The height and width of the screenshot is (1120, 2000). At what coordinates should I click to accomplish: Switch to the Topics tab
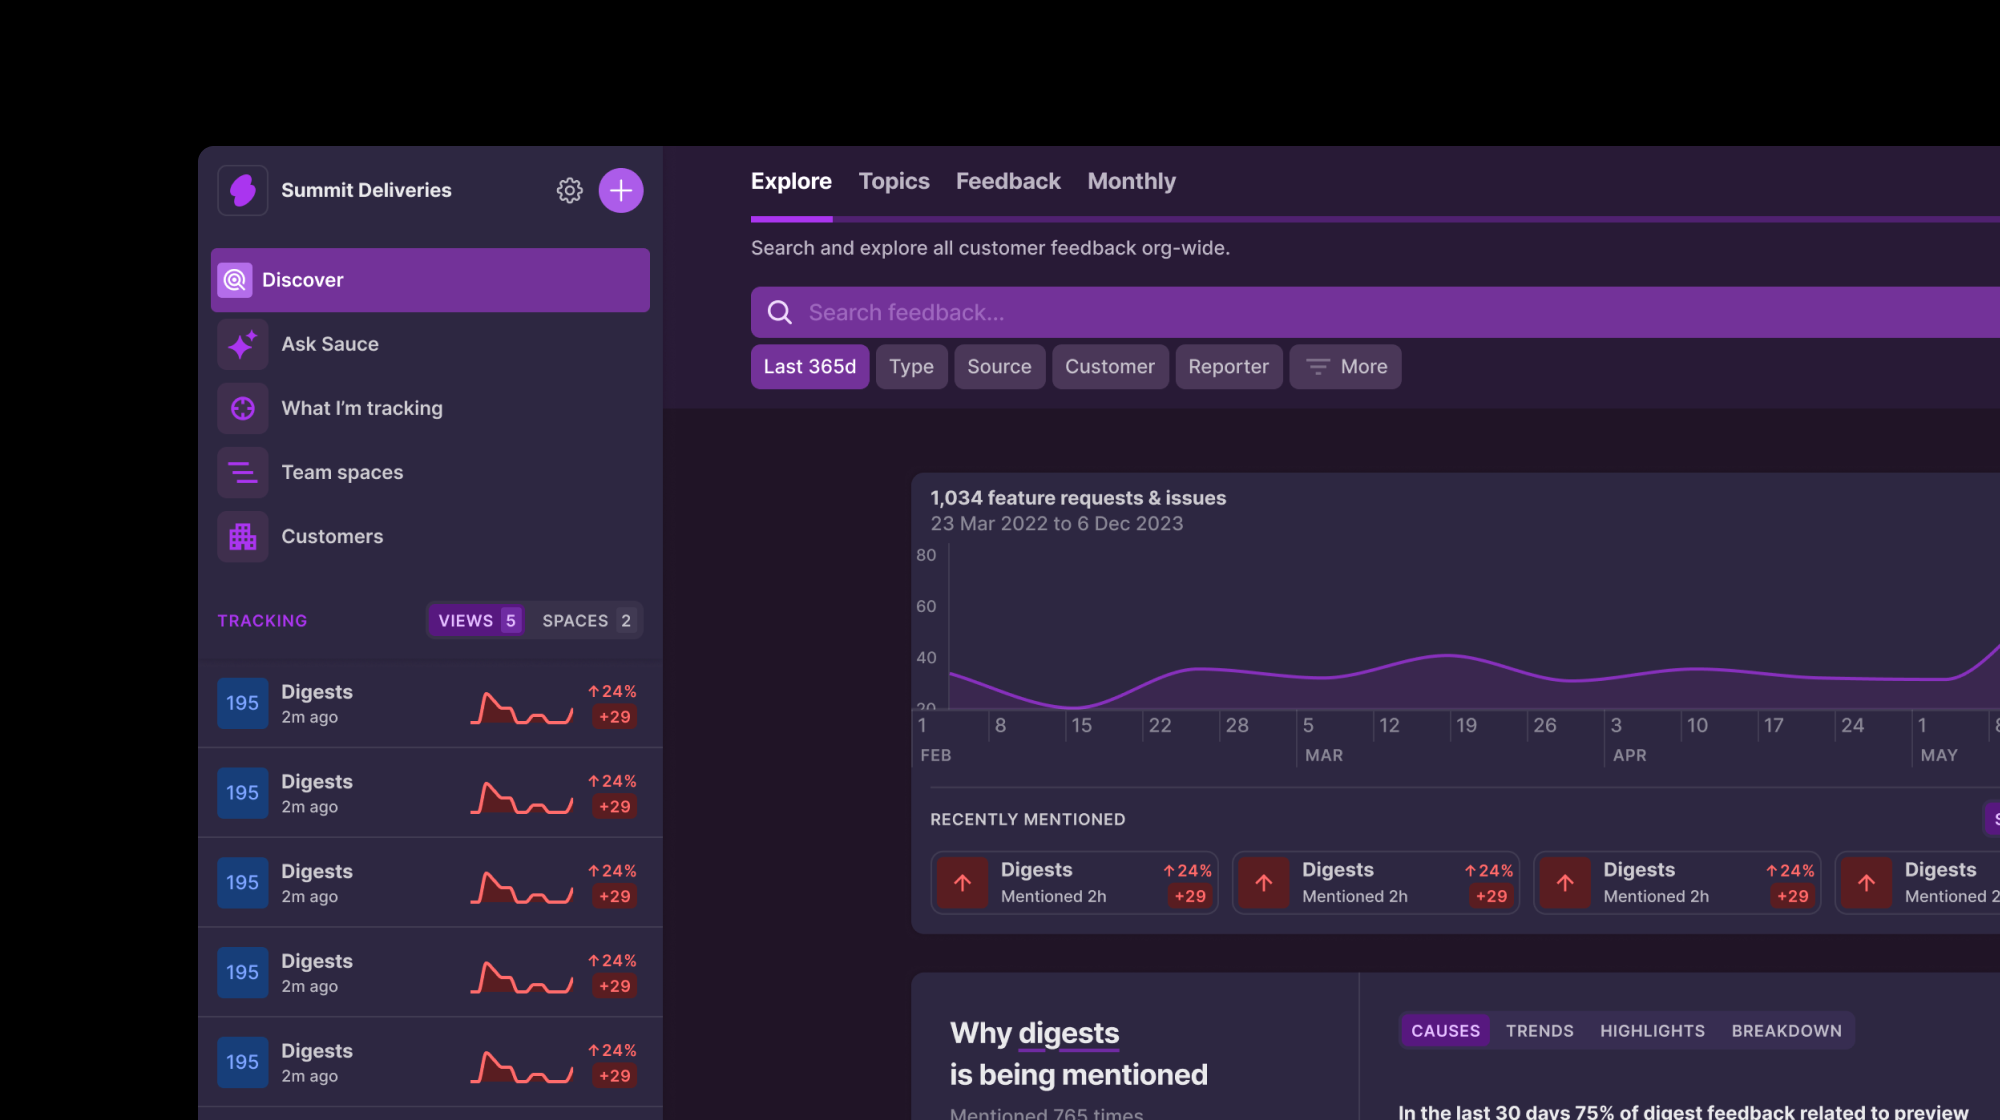[x=893, y=181]
